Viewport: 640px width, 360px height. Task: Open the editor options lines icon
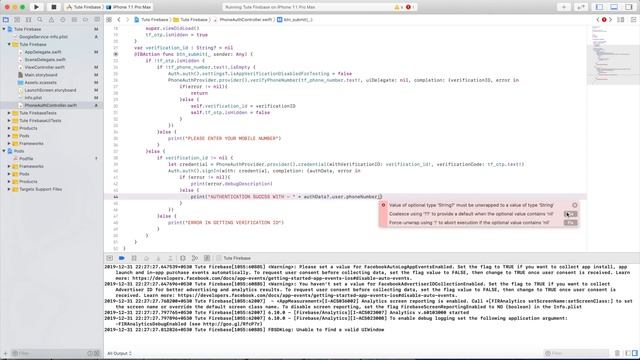point(621,20)
